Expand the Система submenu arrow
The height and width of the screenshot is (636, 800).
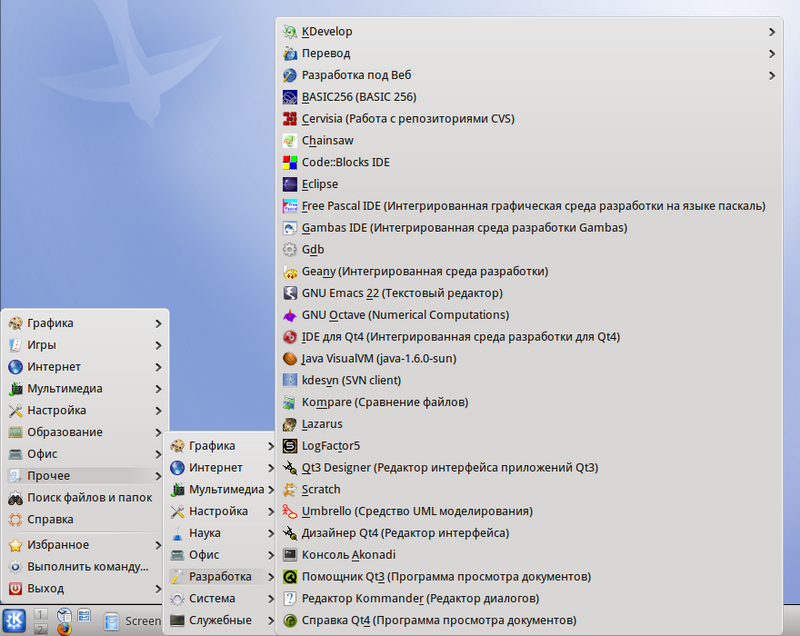pos(271,599)
